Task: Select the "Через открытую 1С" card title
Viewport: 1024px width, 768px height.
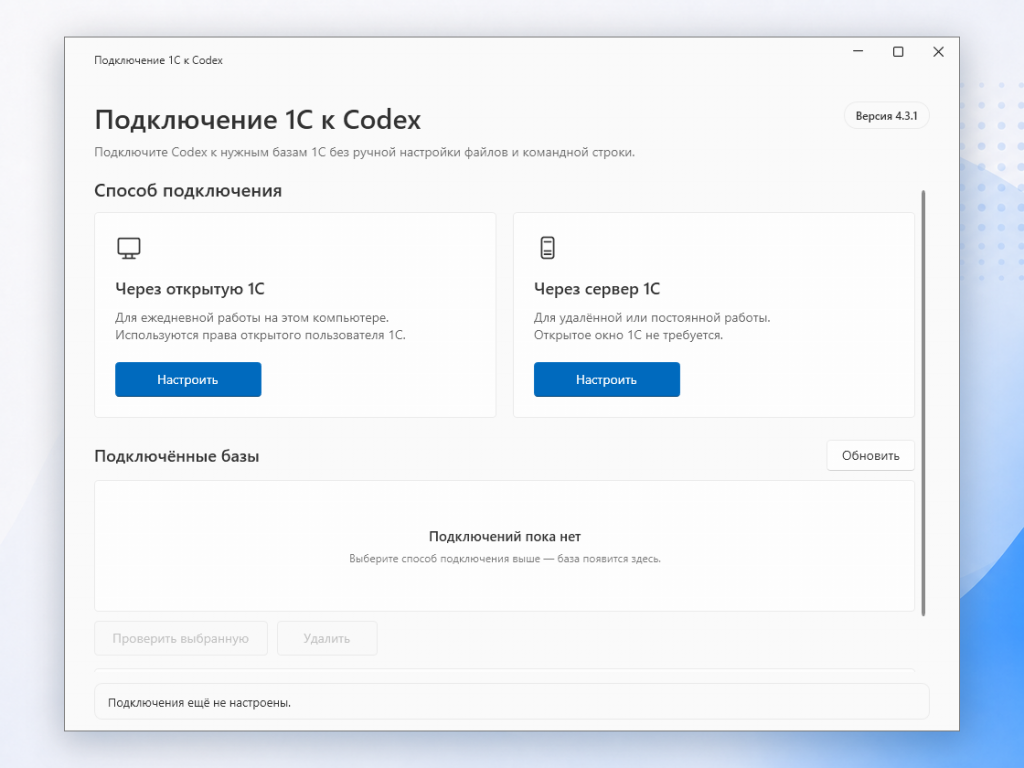Action: coord(190,289)
